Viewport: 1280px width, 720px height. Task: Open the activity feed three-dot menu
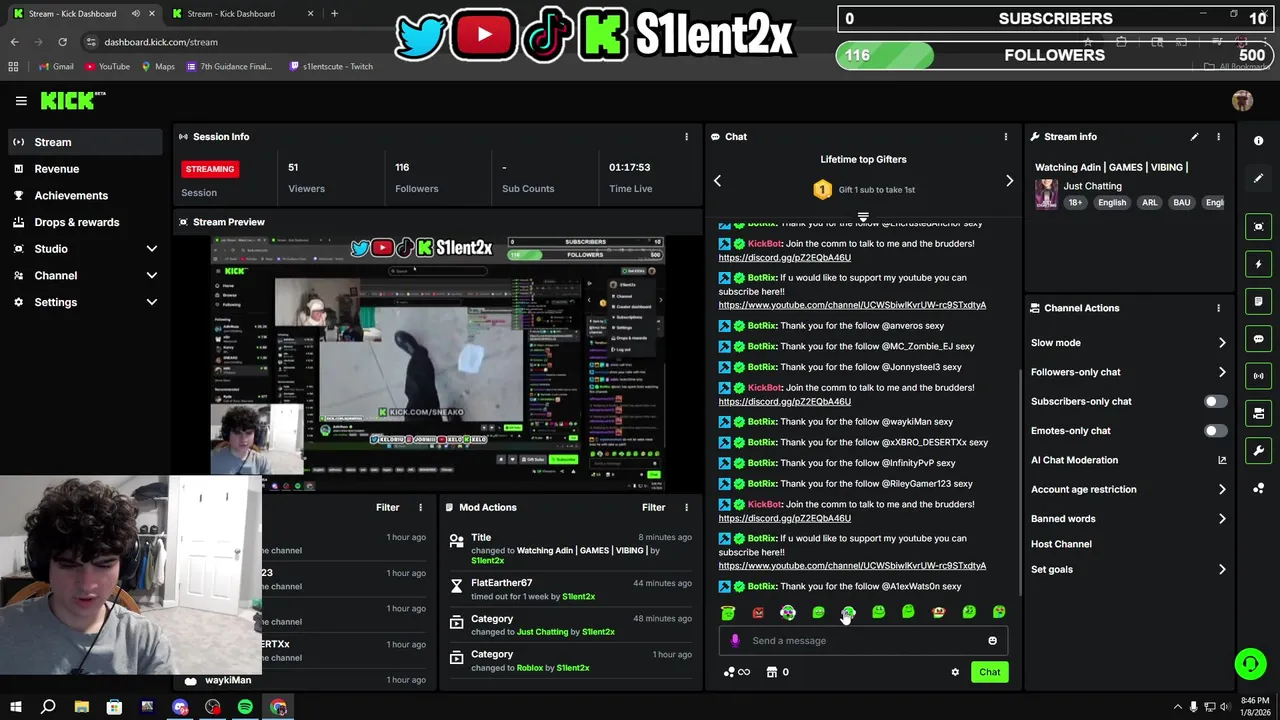click(x=420, y=508)
